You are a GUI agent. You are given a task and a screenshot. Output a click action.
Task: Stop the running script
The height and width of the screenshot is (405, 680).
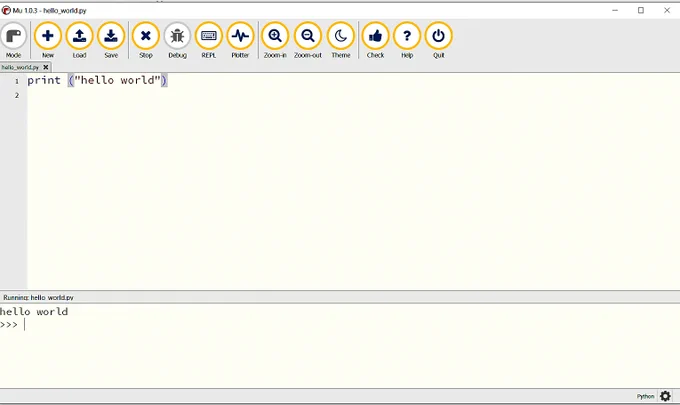146,40
